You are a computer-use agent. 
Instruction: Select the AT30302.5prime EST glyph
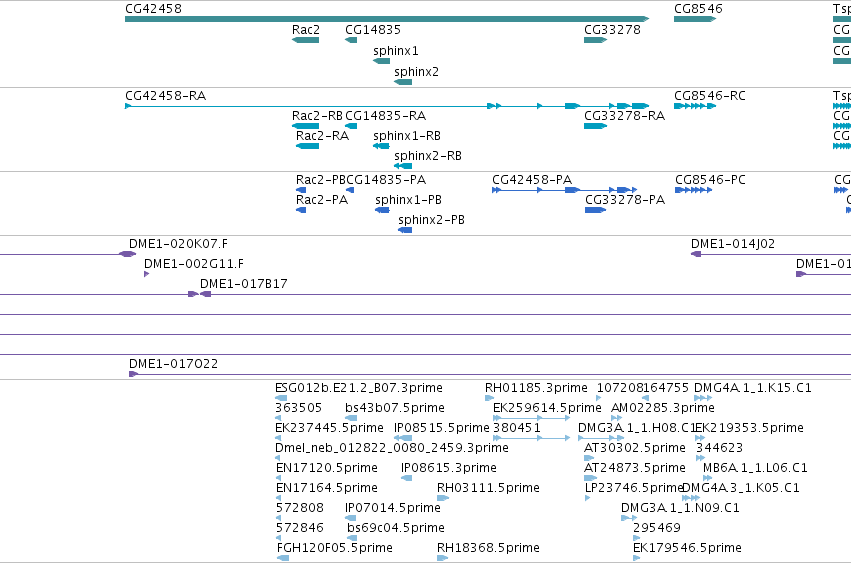[589, 458]
